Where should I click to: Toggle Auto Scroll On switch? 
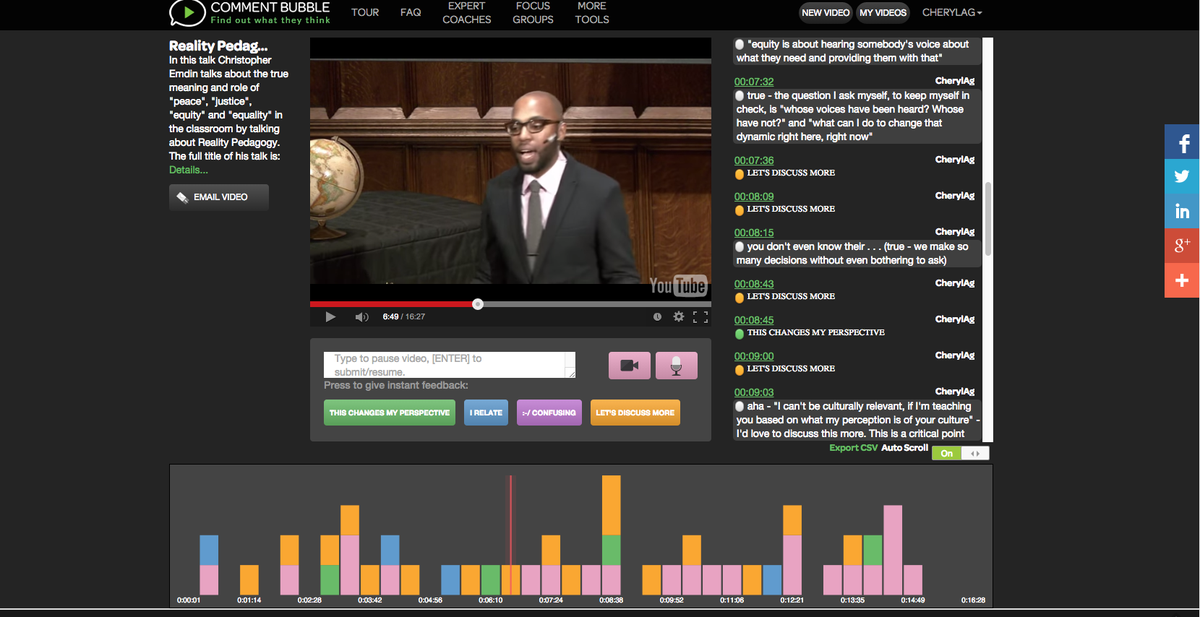(x=960, y=453)
